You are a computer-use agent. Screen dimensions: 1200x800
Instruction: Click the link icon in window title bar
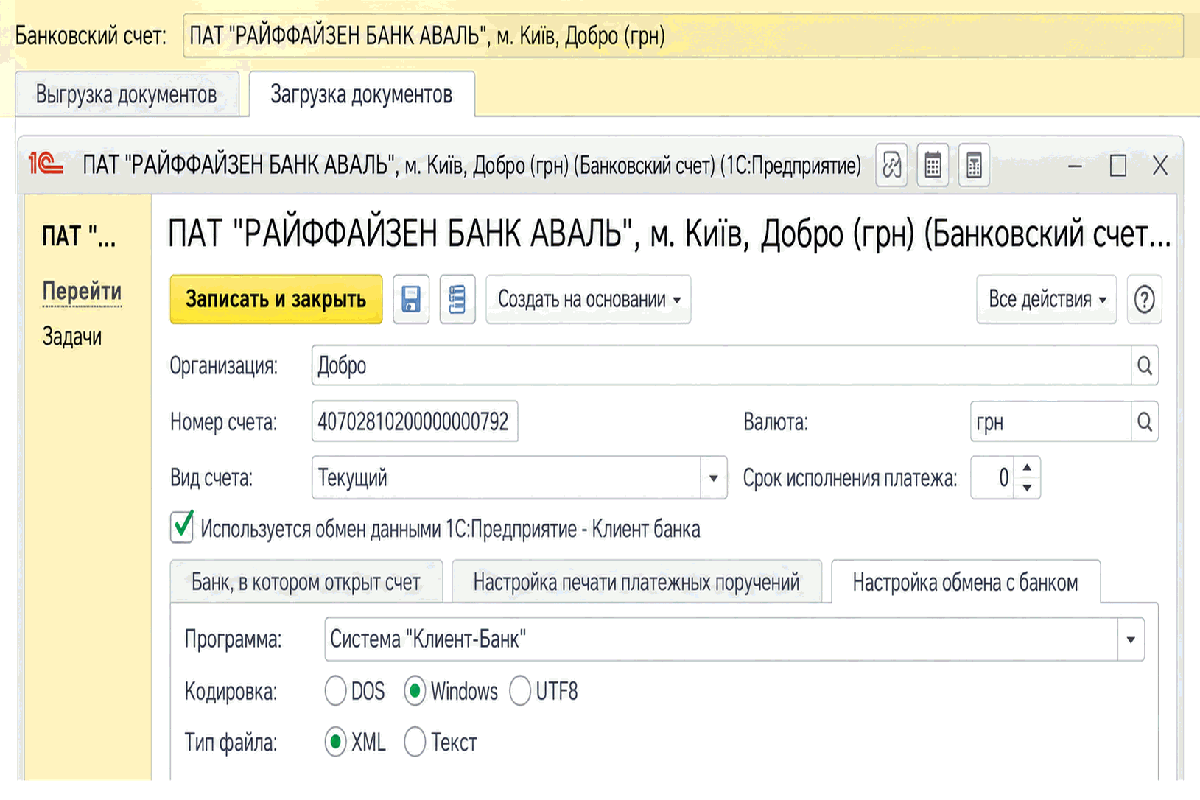click(892, 166)
